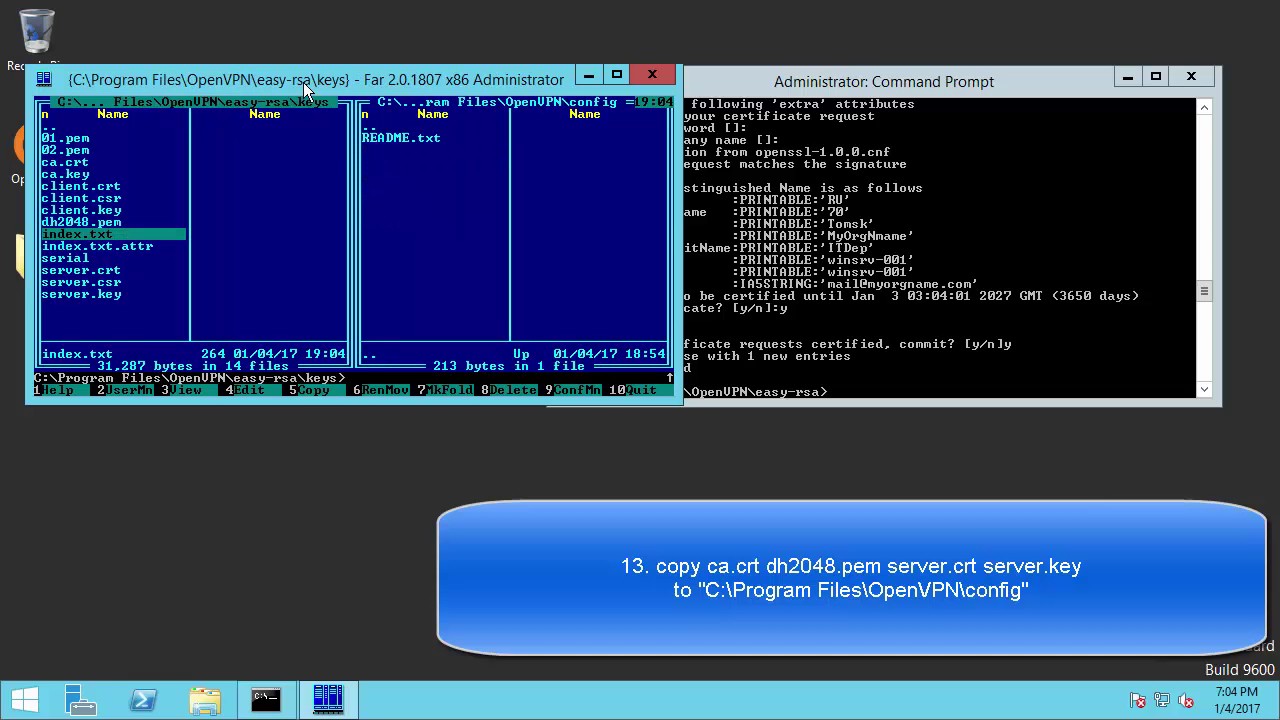1280x720 pixels.
Task: Maximize the Far Manager window
Action: pyautogui.click(x=617, y=75)
